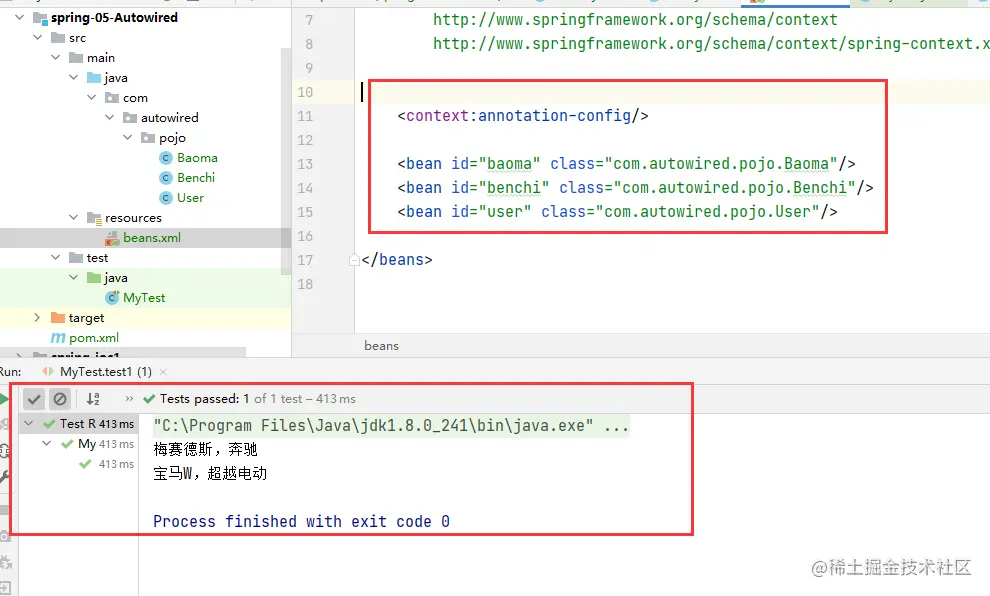This screenshot has height=596, width=990.
Task: Click line number 13 in the gutter
Action: point(305,164)
